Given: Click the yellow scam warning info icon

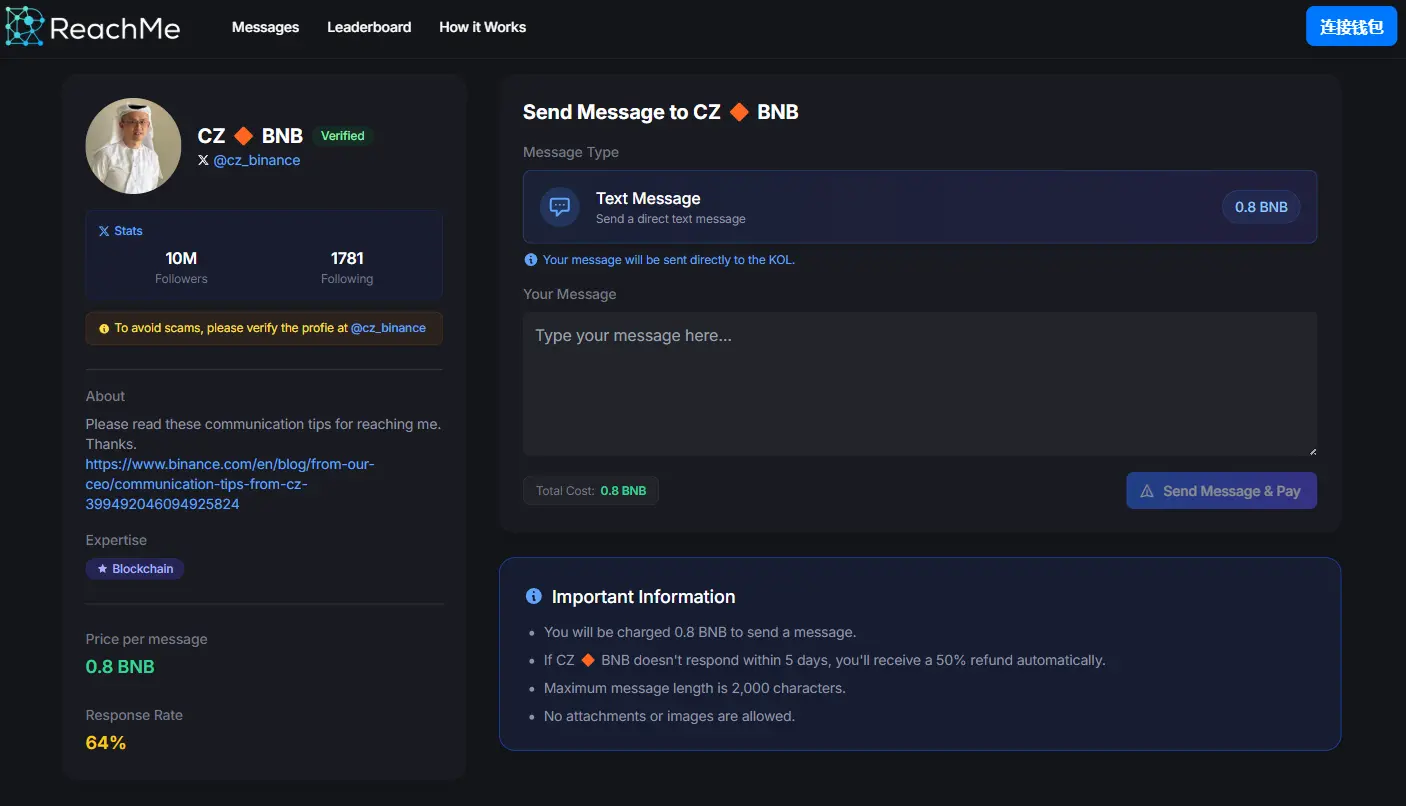Looking at the screenshot, I should click(x=104, y=328).
